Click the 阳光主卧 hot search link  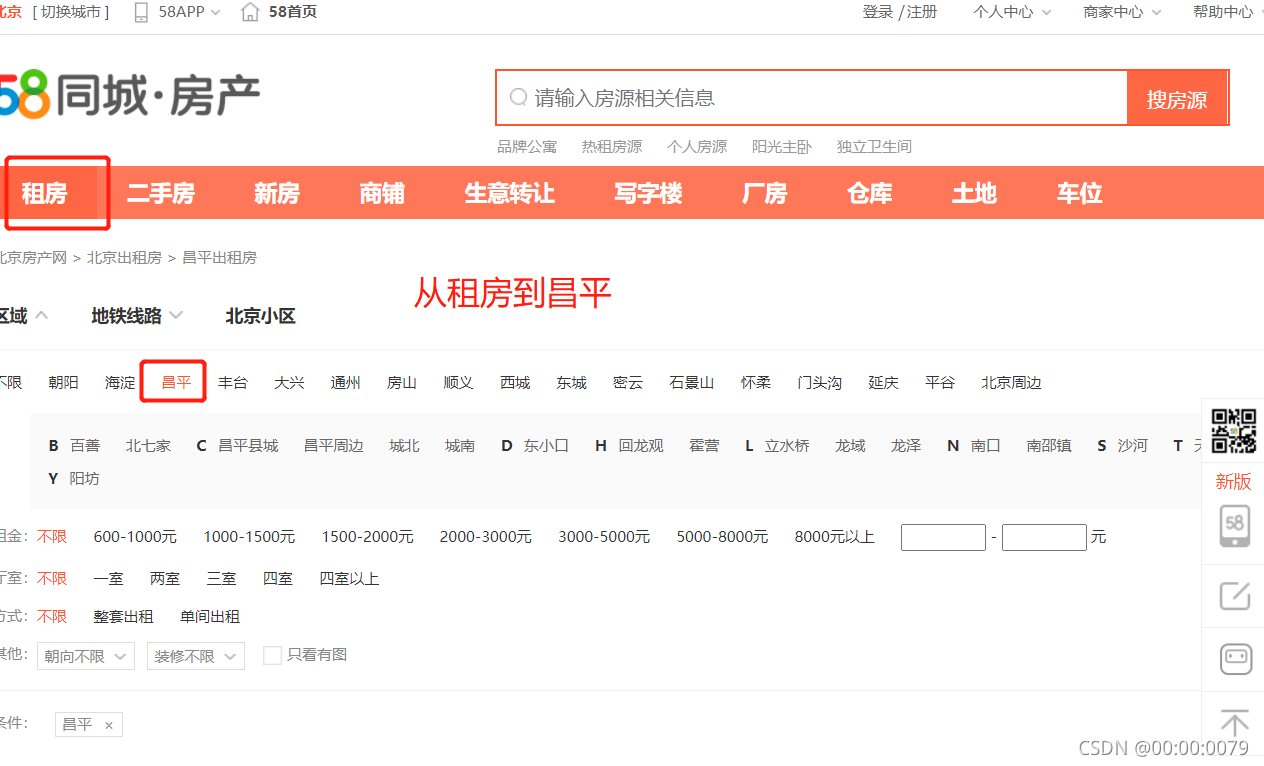point(782,146)
